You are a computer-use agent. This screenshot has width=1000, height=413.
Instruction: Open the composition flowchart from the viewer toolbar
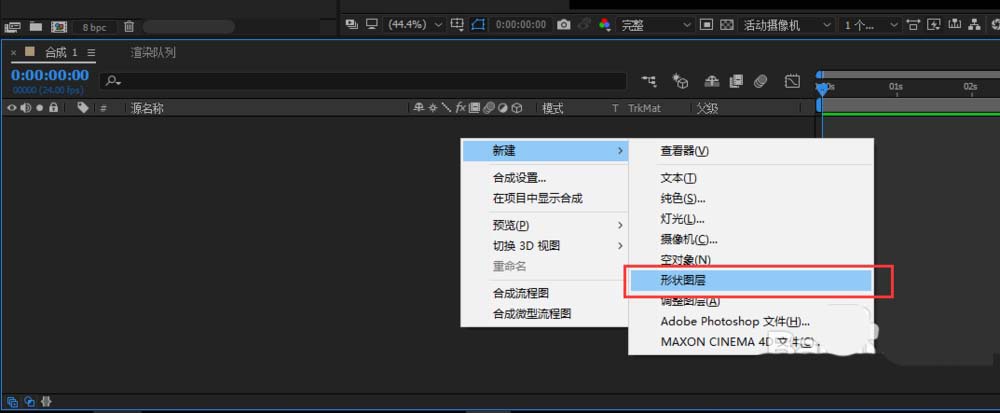tap(974, 25)
